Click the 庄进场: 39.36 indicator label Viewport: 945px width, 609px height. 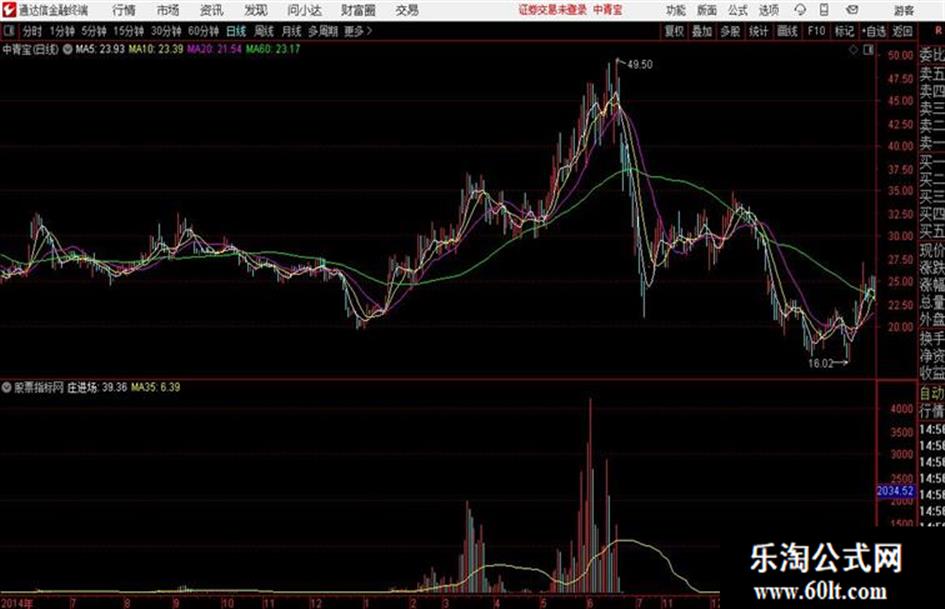(97, 387)
